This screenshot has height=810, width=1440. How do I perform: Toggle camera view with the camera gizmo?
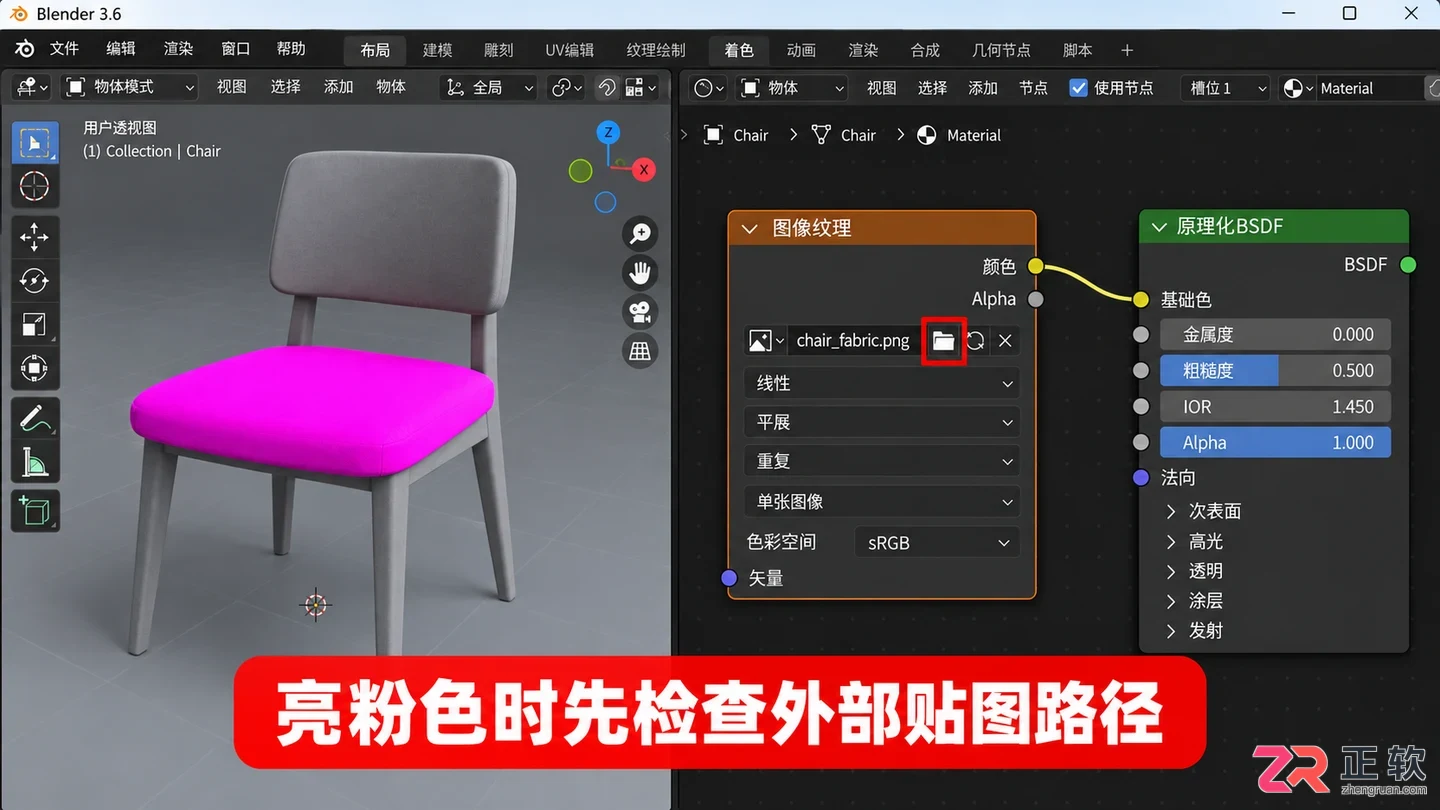pyautogui.click(x=639, y=311)
